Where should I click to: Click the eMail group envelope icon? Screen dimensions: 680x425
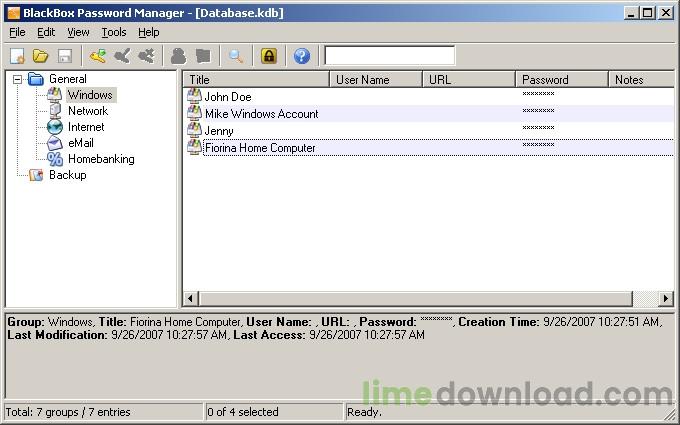coord(55,143)
